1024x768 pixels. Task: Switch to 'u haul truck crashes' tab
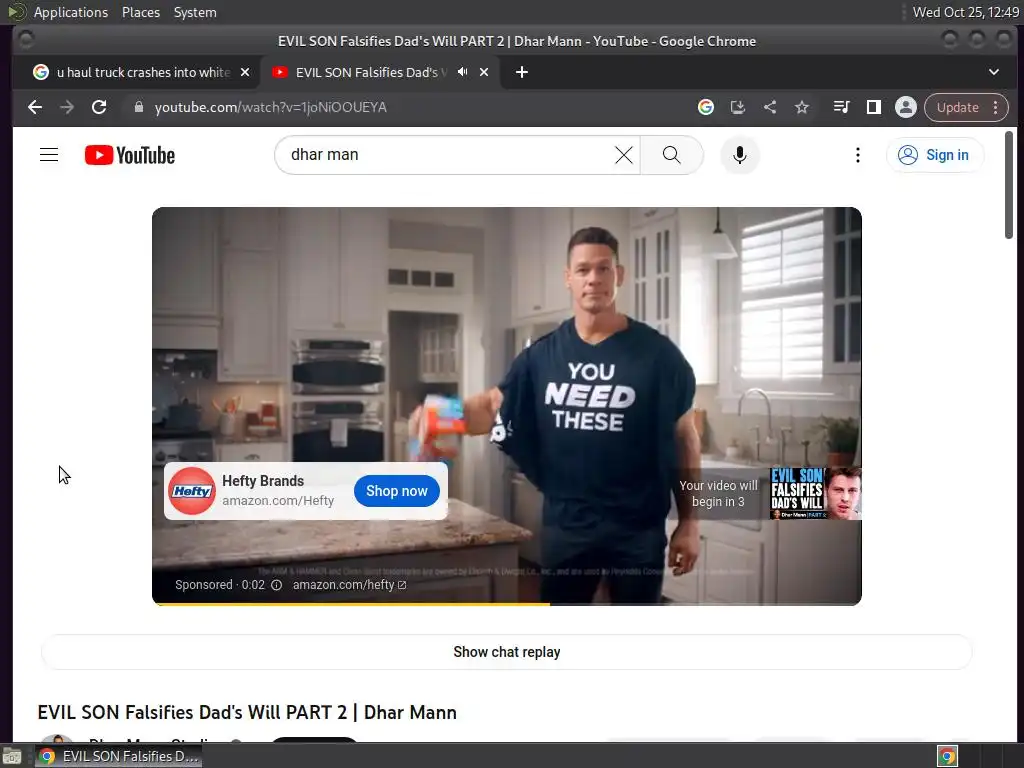pyautogui.click(x=141, y=72)
